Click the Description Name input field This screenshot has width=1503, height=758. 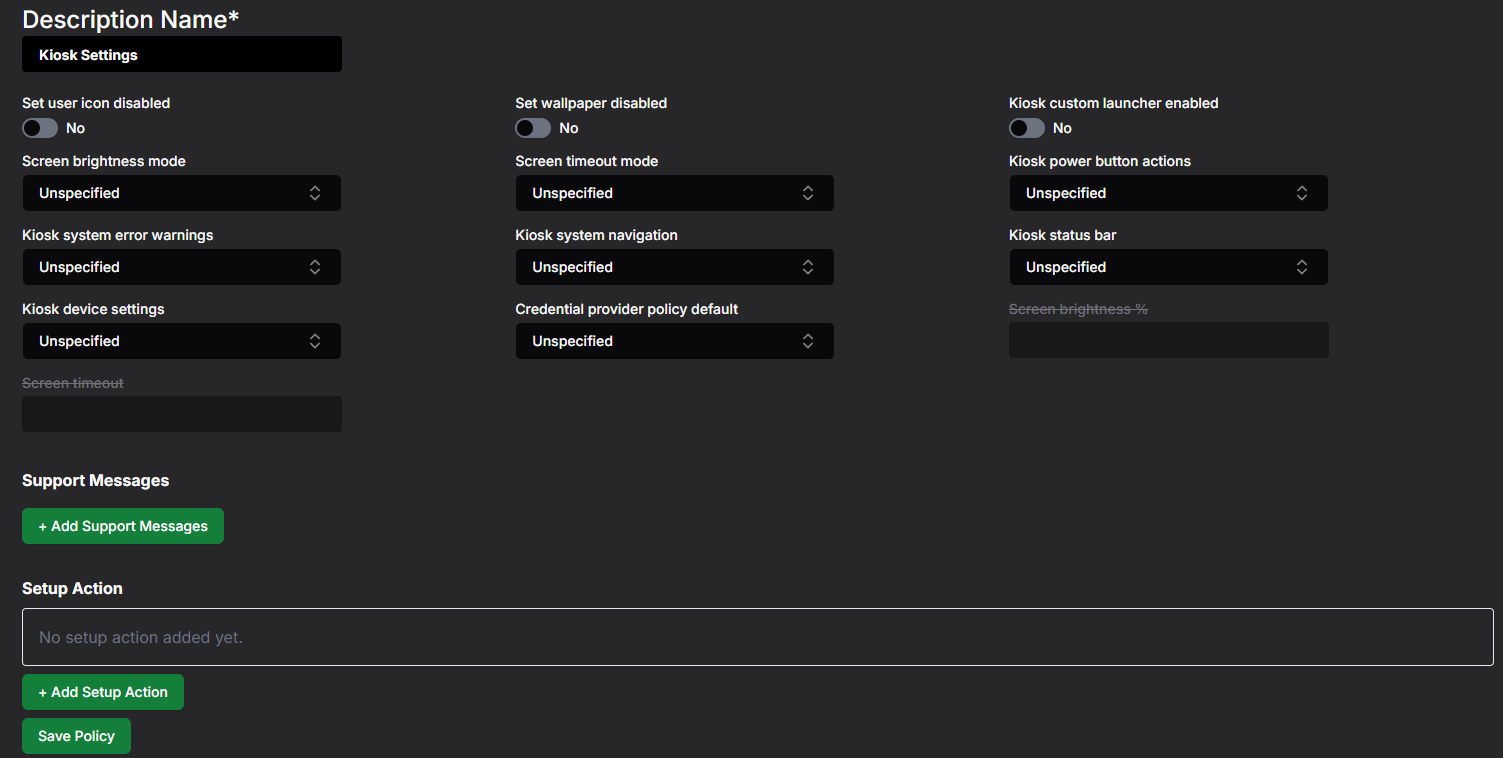(x=182, y=54)
